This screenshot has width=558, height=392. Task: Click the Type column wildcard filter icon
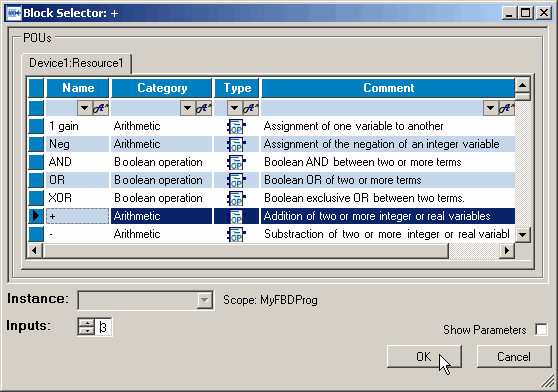251,108
